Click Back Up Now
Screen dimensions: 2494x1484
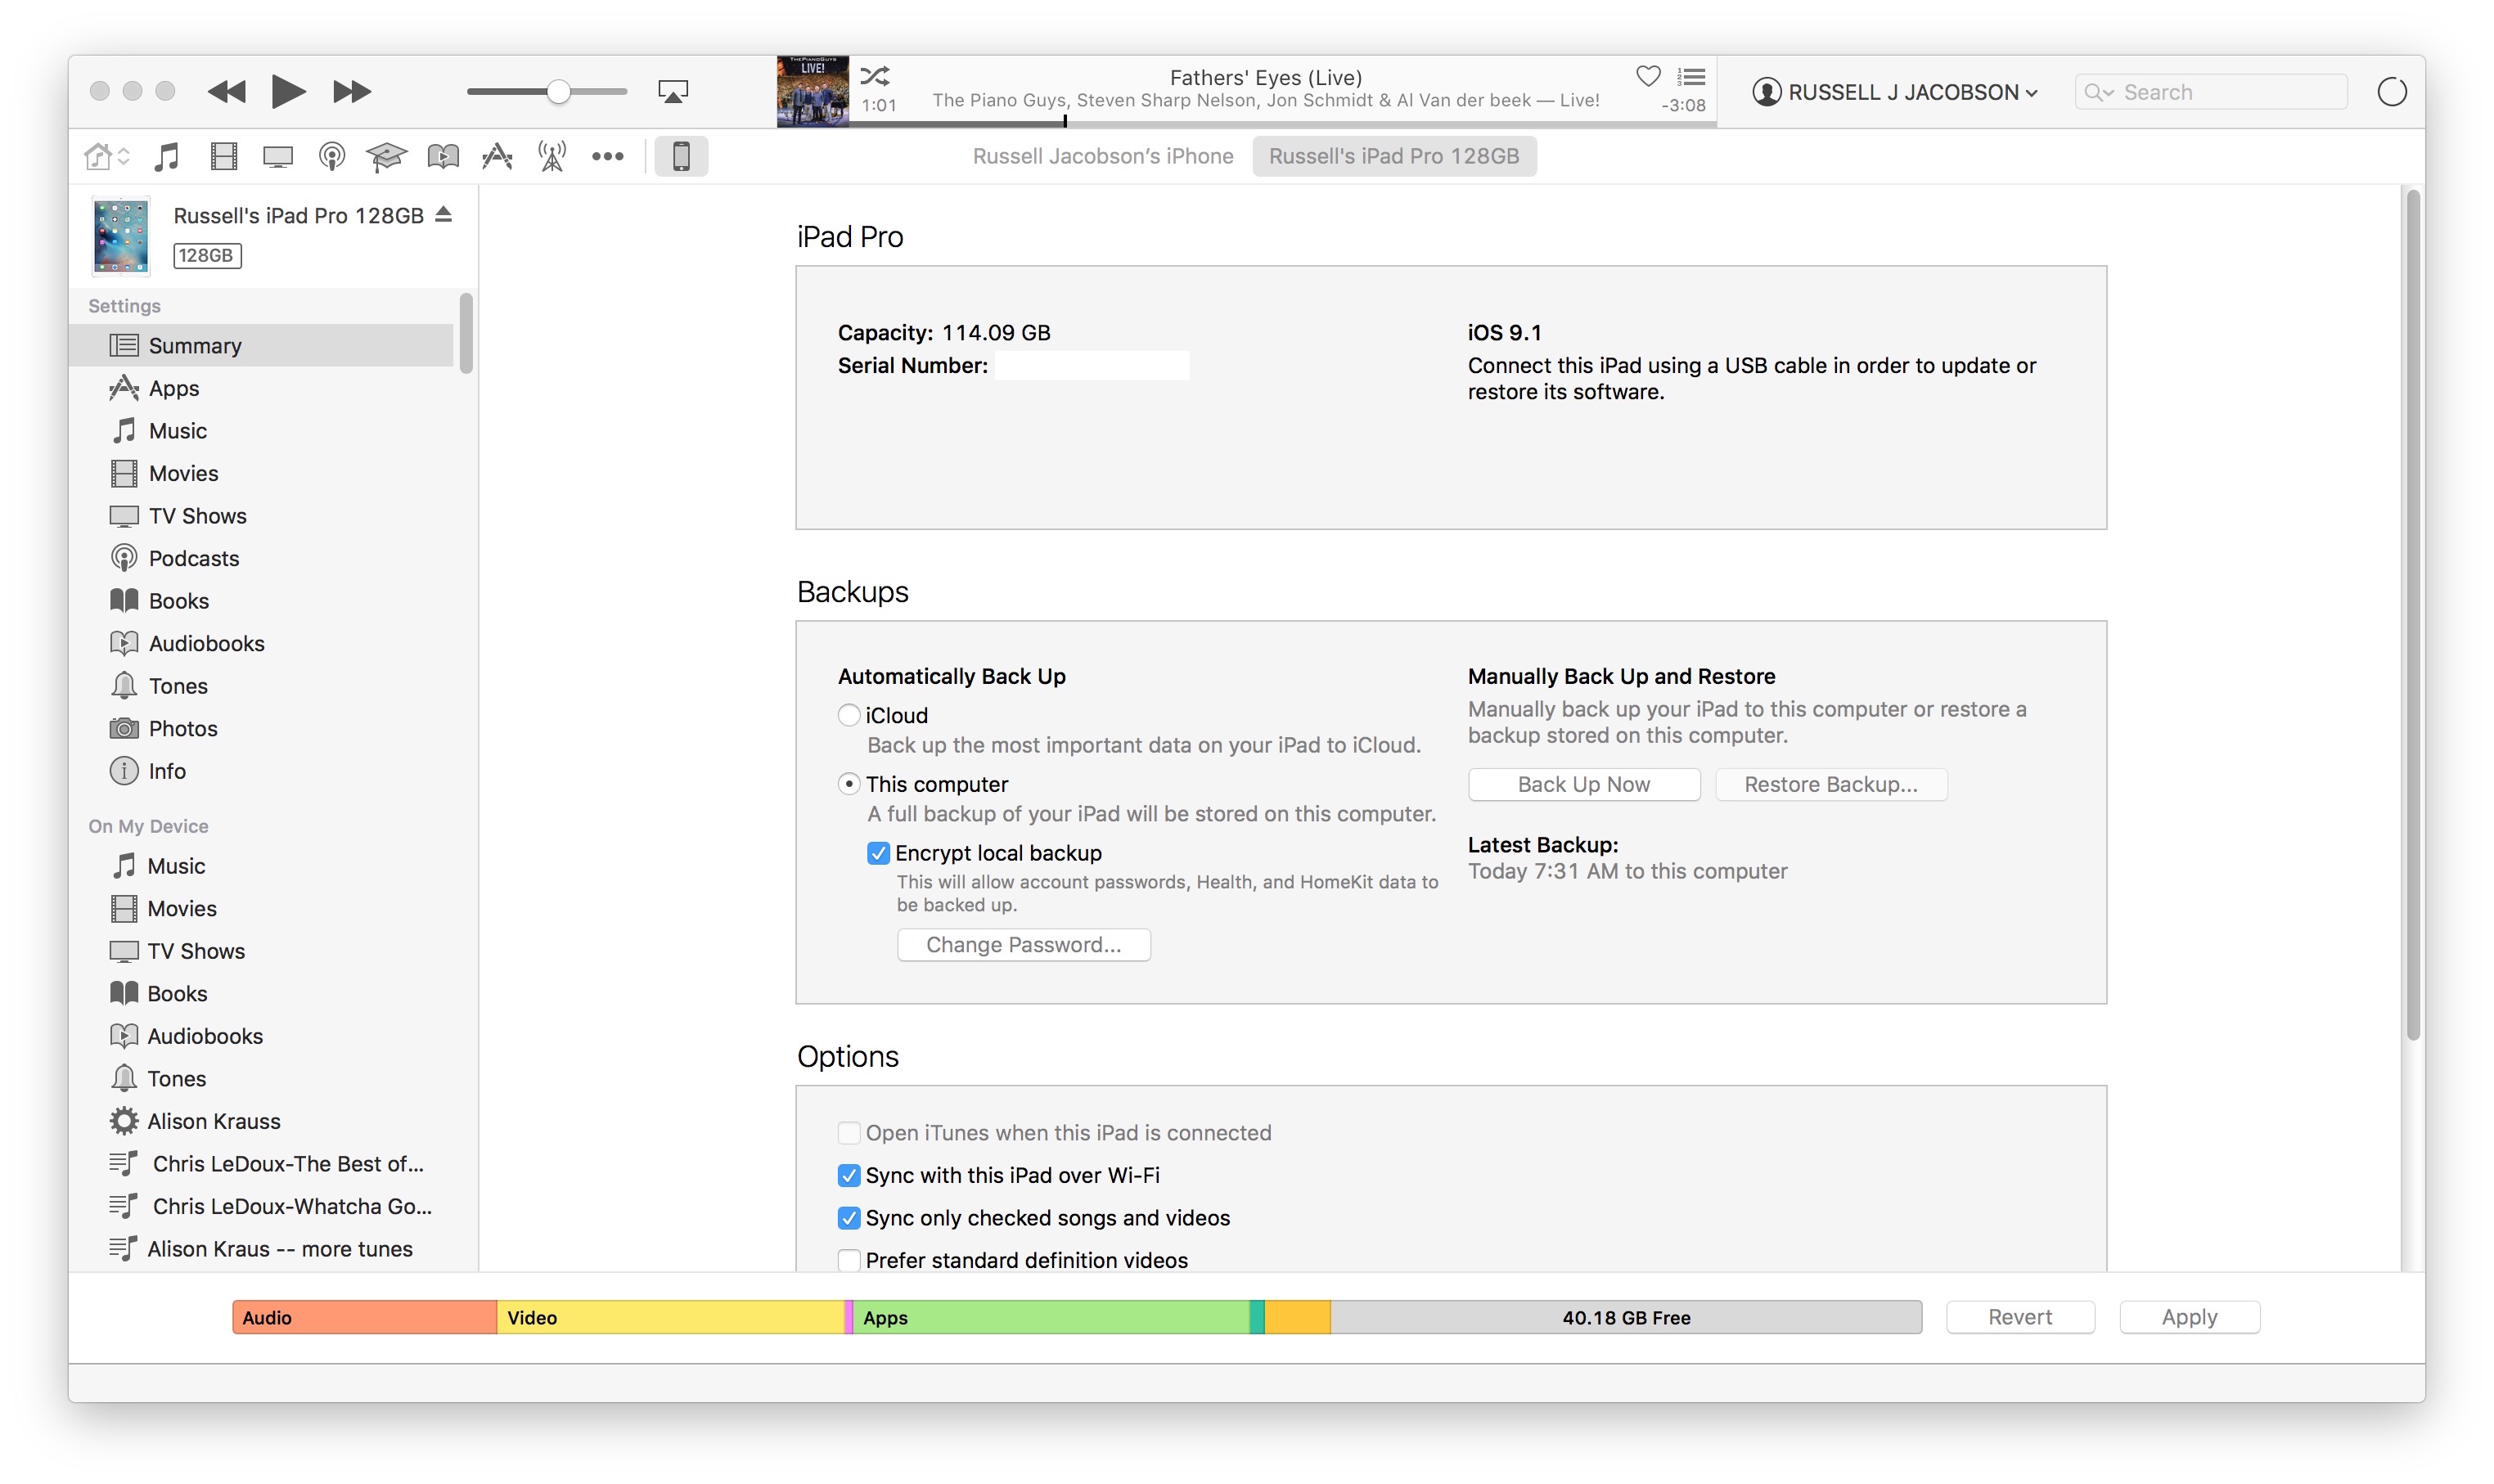coord(1583,785)
